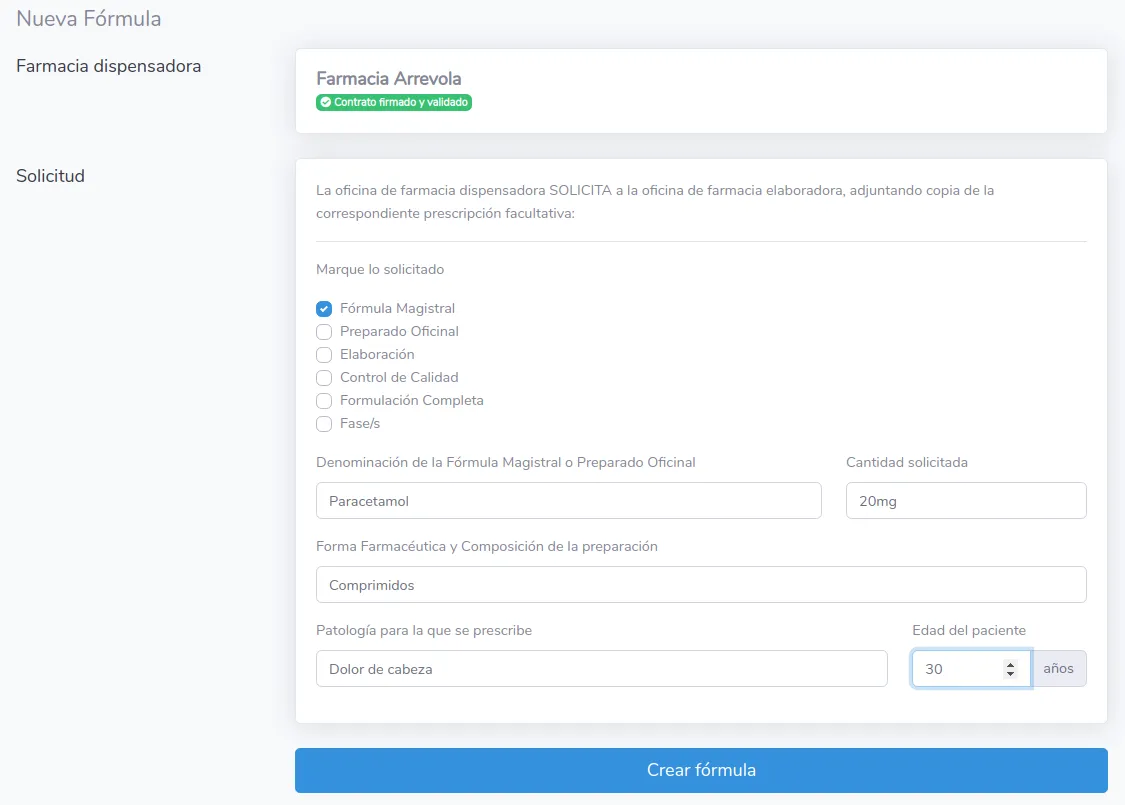
Task: Click the Nueva Fórmula page heading
Action: click(89, 19)
